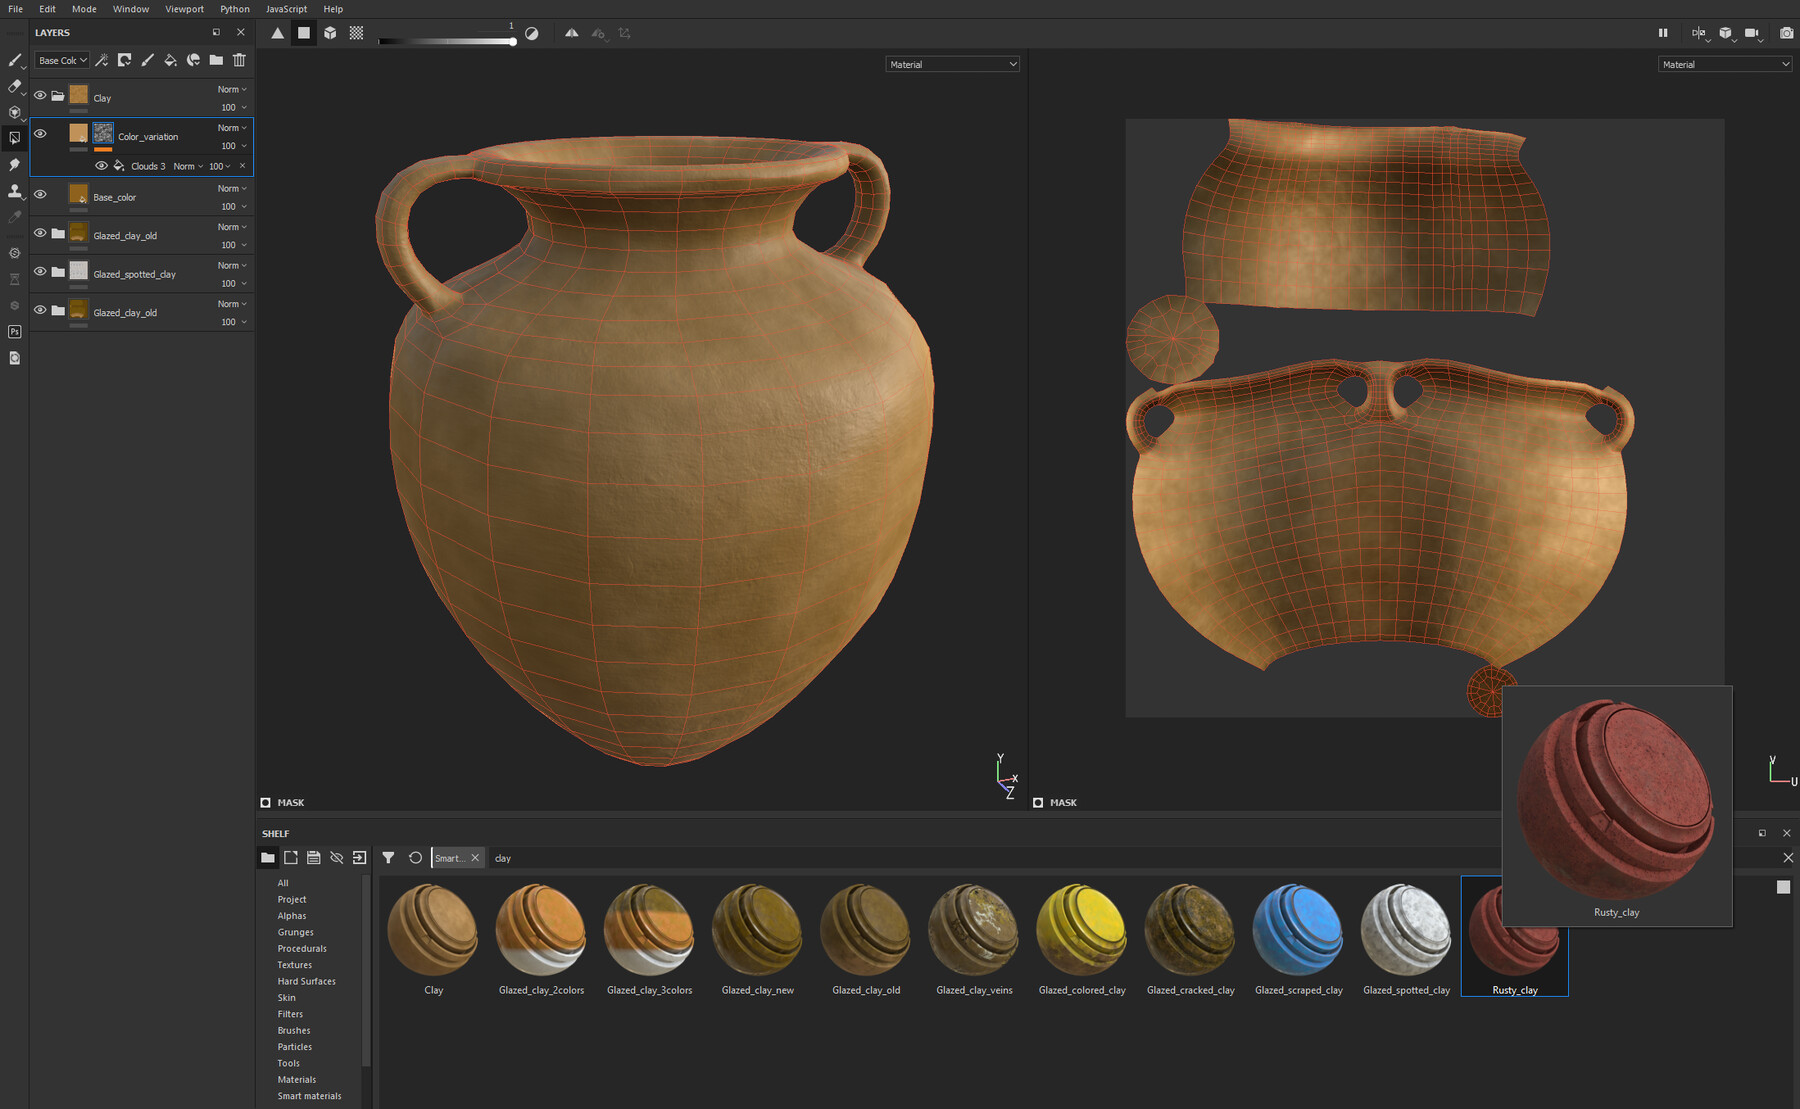The image size is (1800, 1109).
Task: Clear the clay search with the X button
Action: pos(475,857)
